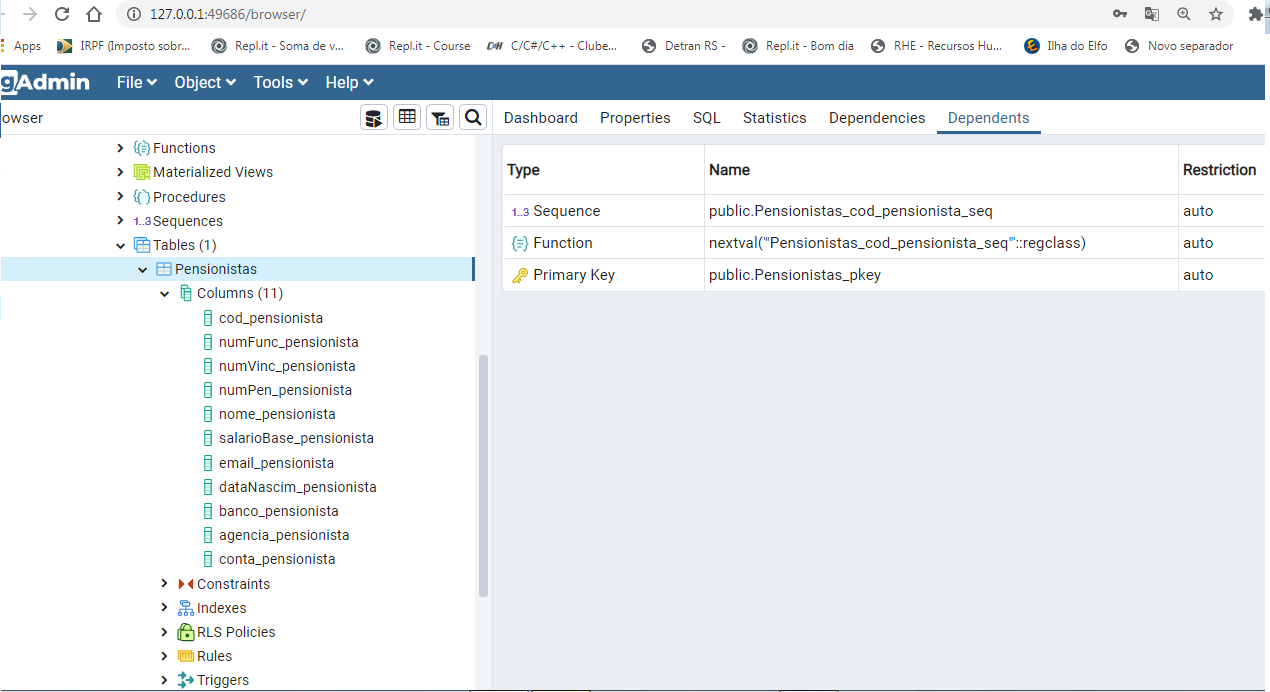Expand the Materialized Views node
The height and width of the screenshot is (692, 1270).
pos(121,172)
